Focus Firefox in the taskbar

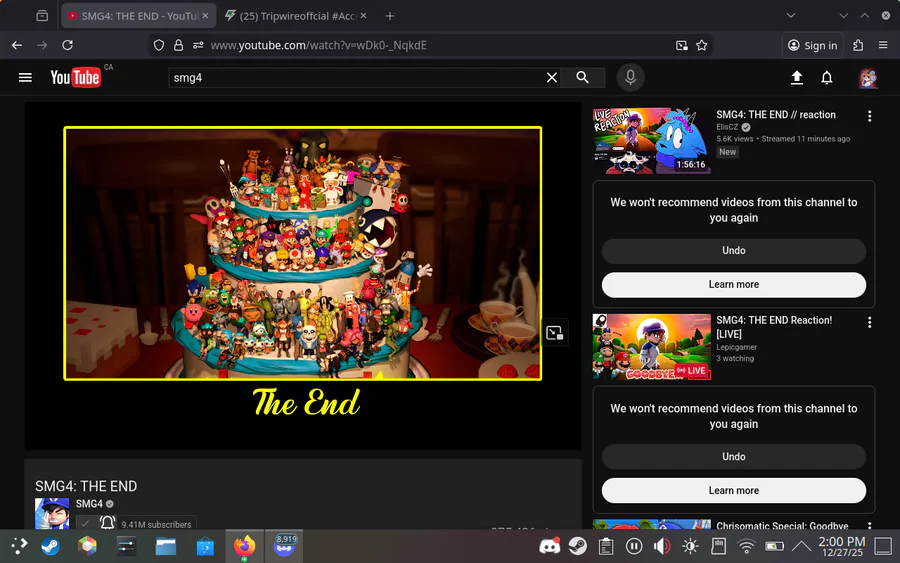click(245, 546)
